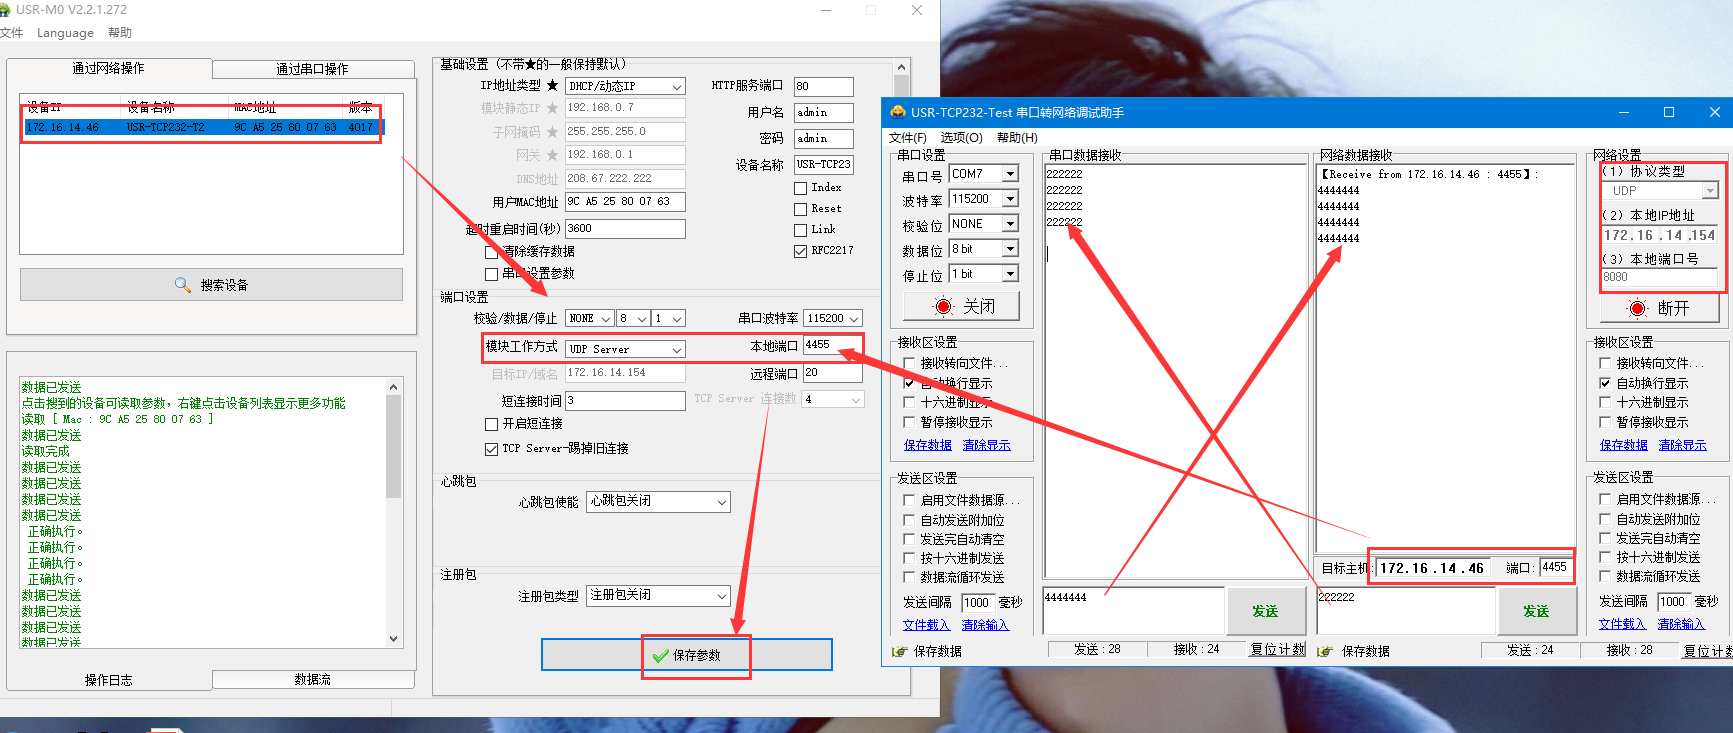1733x733 pixels.
Task: Tick the 清除缓存数据 checkbox
Action: click(x=491, y=252)
